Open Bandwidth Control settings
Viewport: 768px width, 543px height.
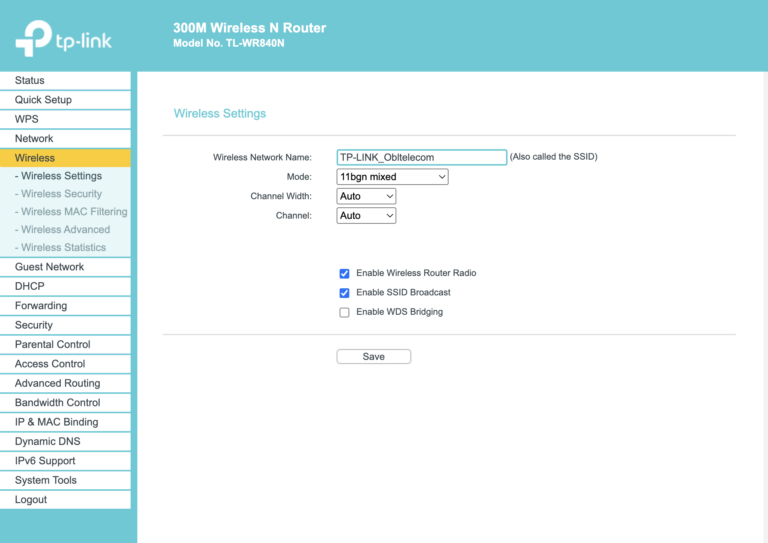coord(57,402)
